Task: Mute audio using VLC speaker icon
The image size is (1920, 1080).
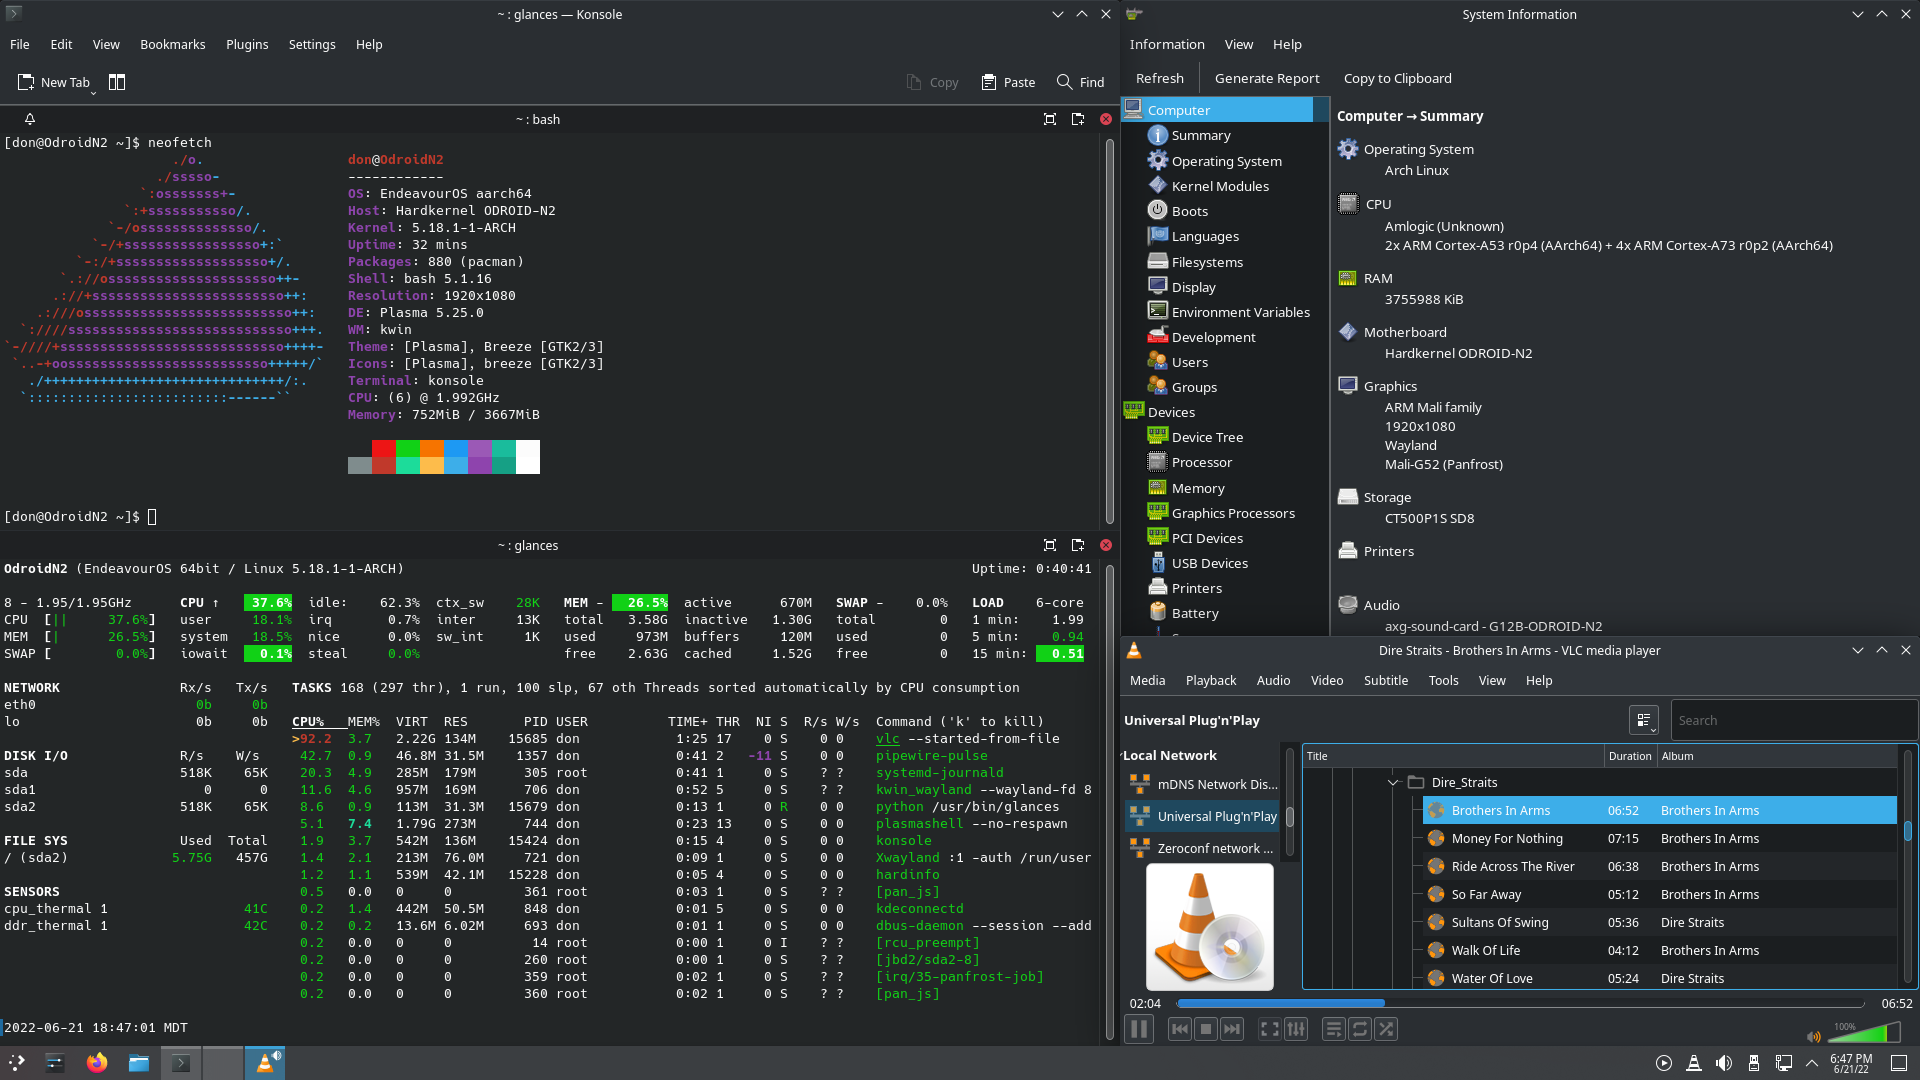Action: [1814, 1037]
